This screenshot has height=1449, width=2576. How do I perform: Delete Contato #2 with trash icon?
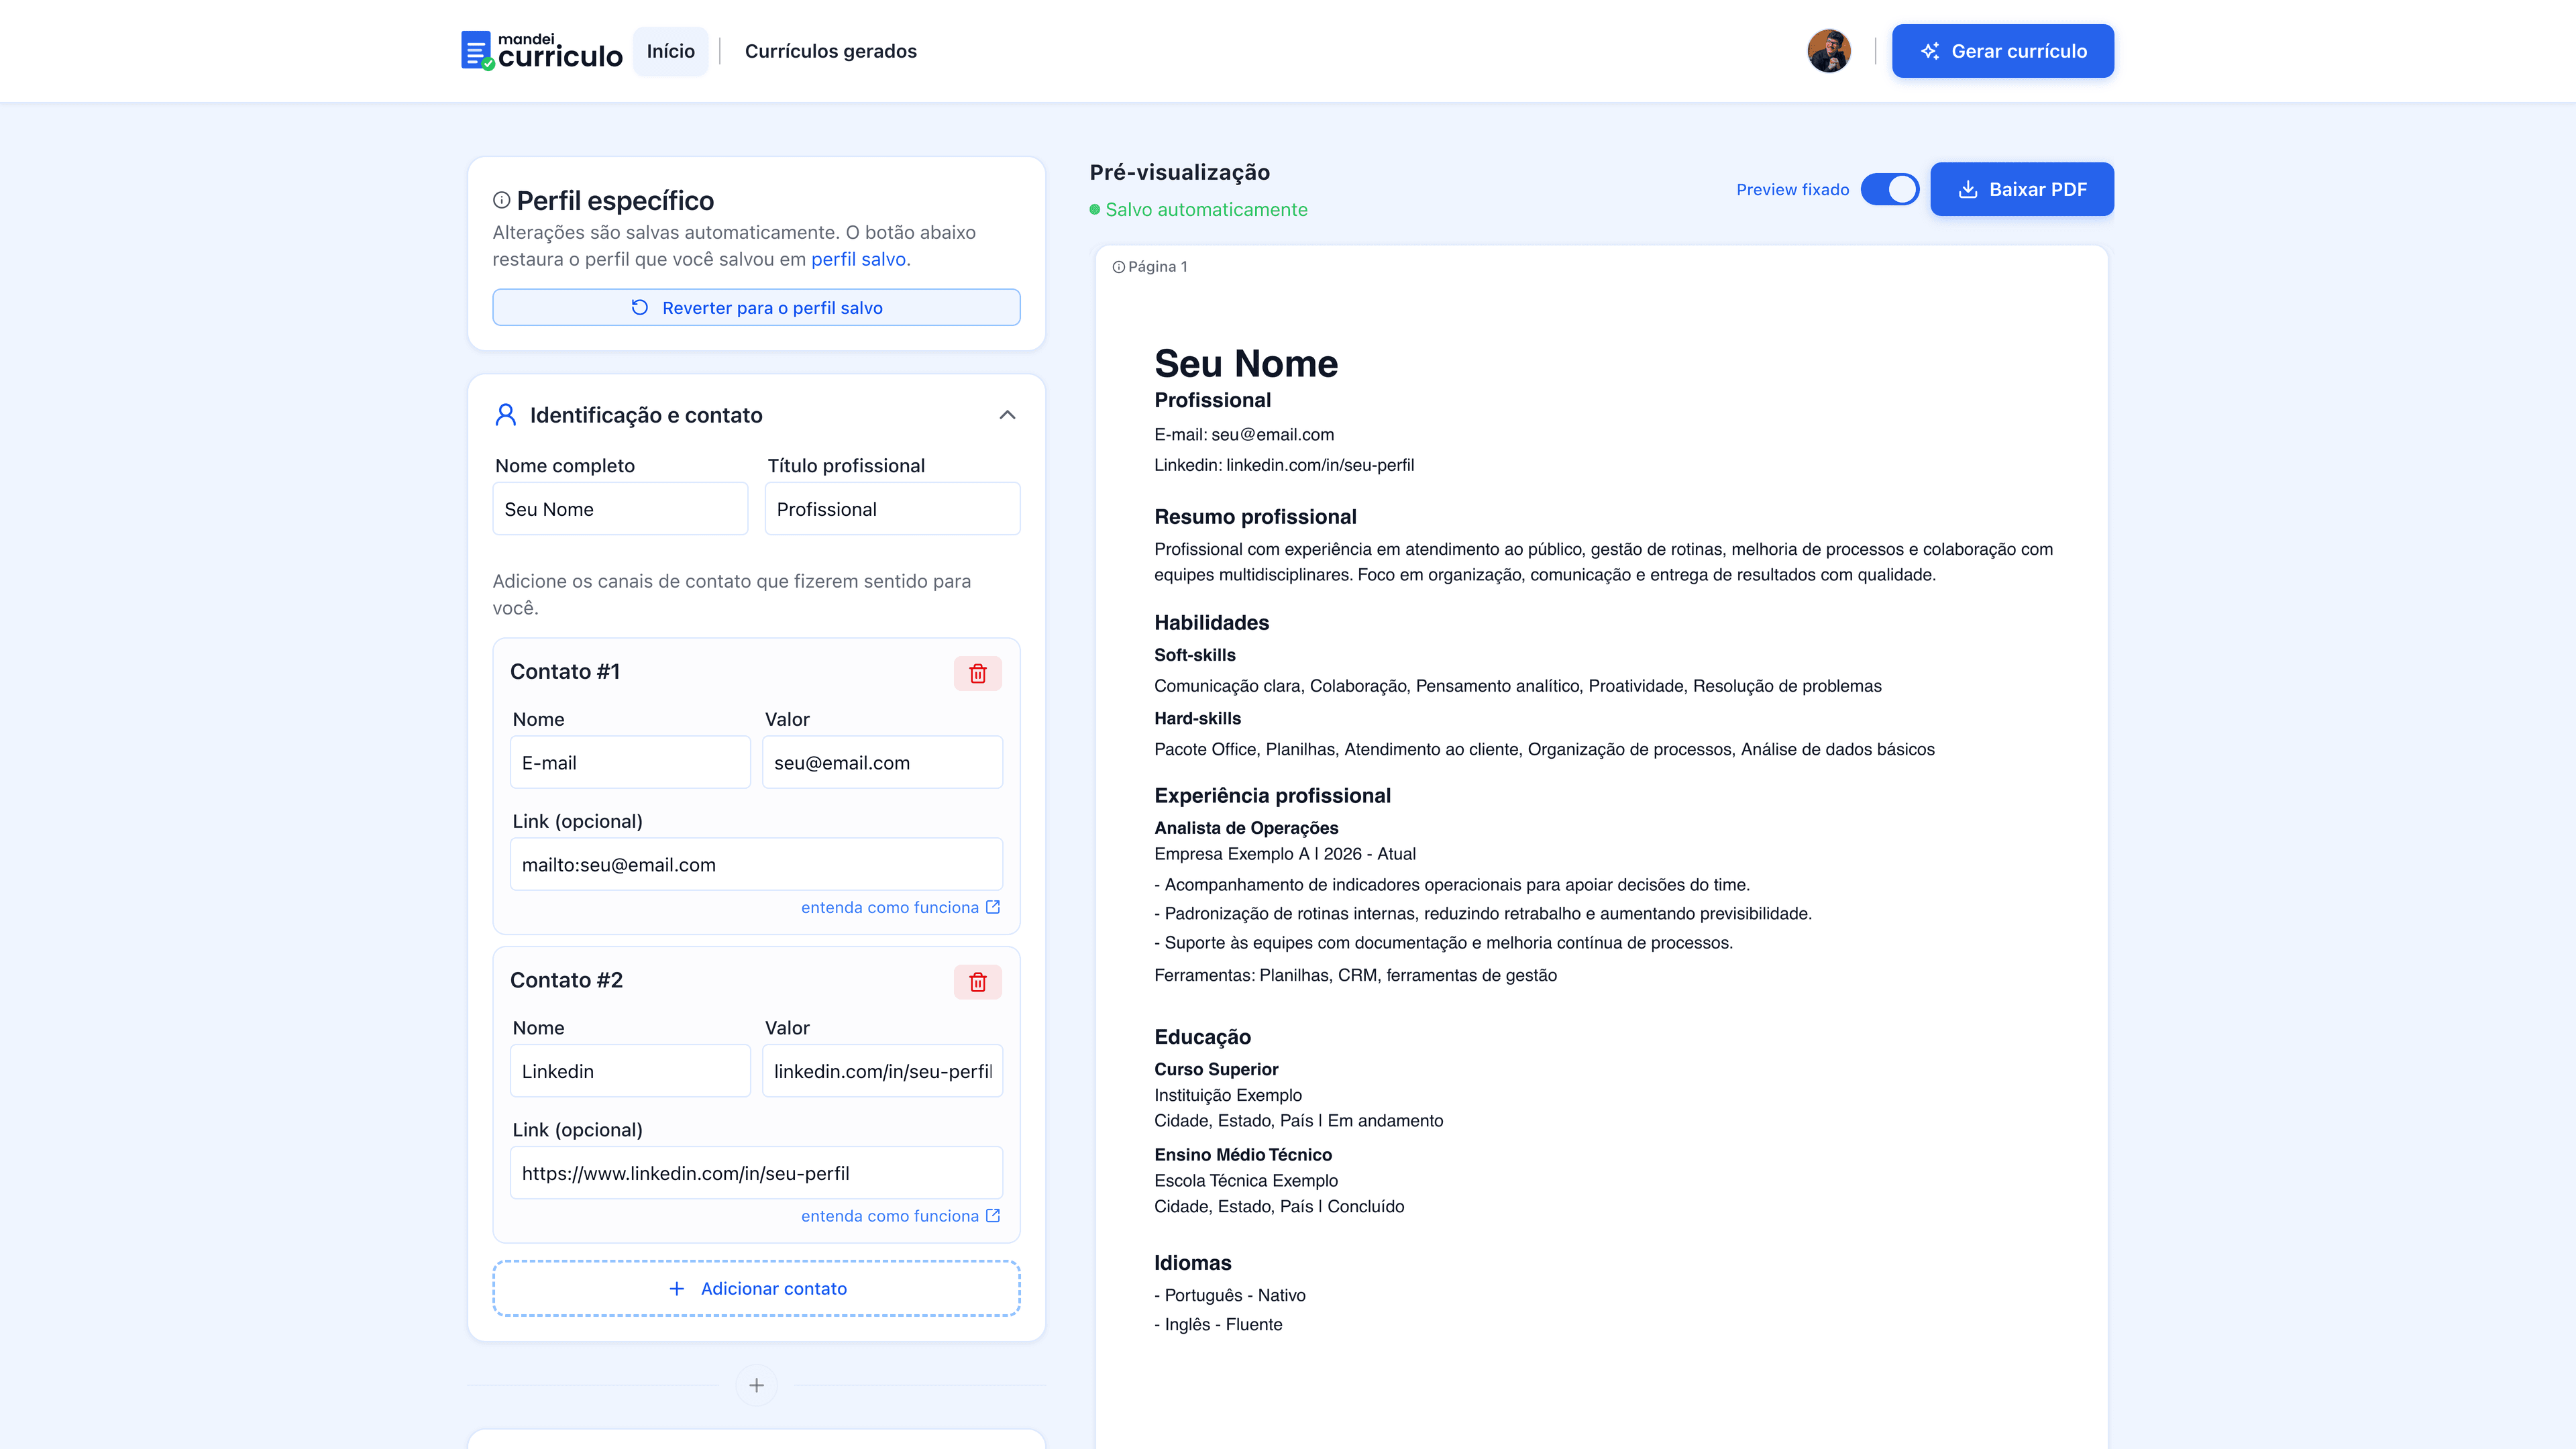(977, 982)
